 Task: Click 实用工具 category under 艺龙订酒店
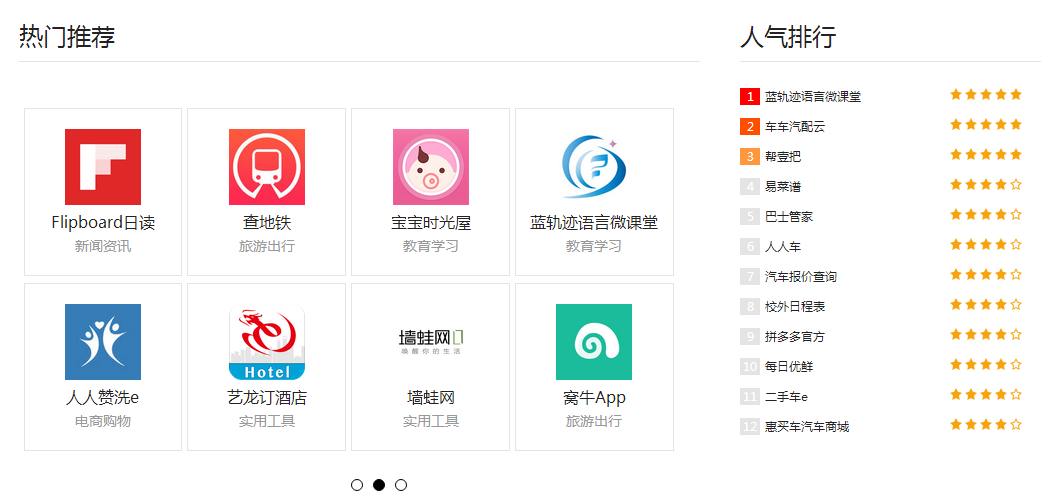(267, 421)
